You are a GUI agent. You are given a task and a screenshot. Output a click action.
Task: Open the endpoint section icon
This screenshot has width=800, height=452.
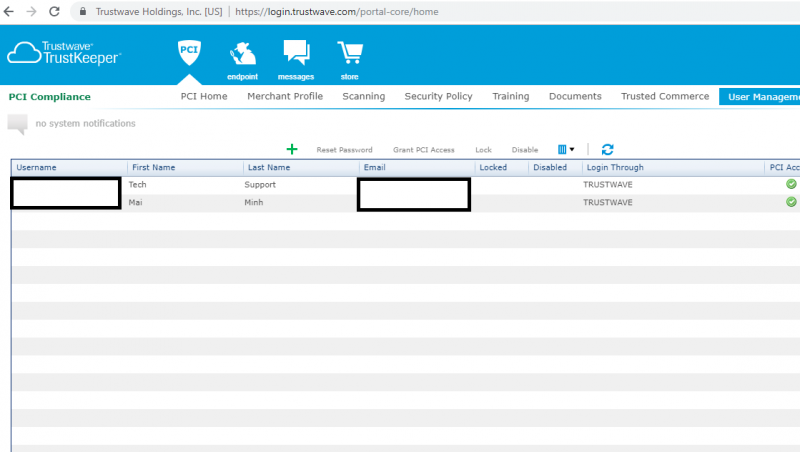pos(242,56)
